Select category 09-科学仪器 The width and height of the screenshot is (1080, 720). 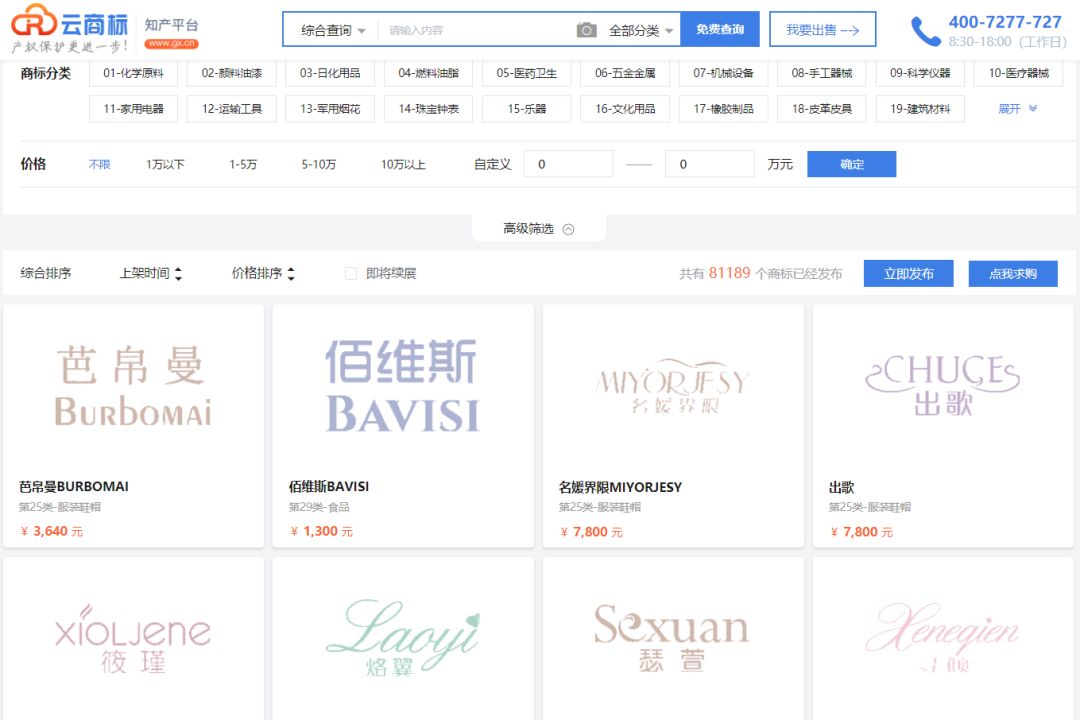[920, 73]
